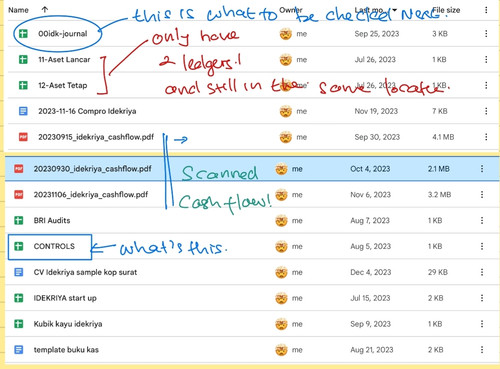
Task: Click the Aug 21, 2023 modified date
Action: pyautogui.click(x=372, y=350)
